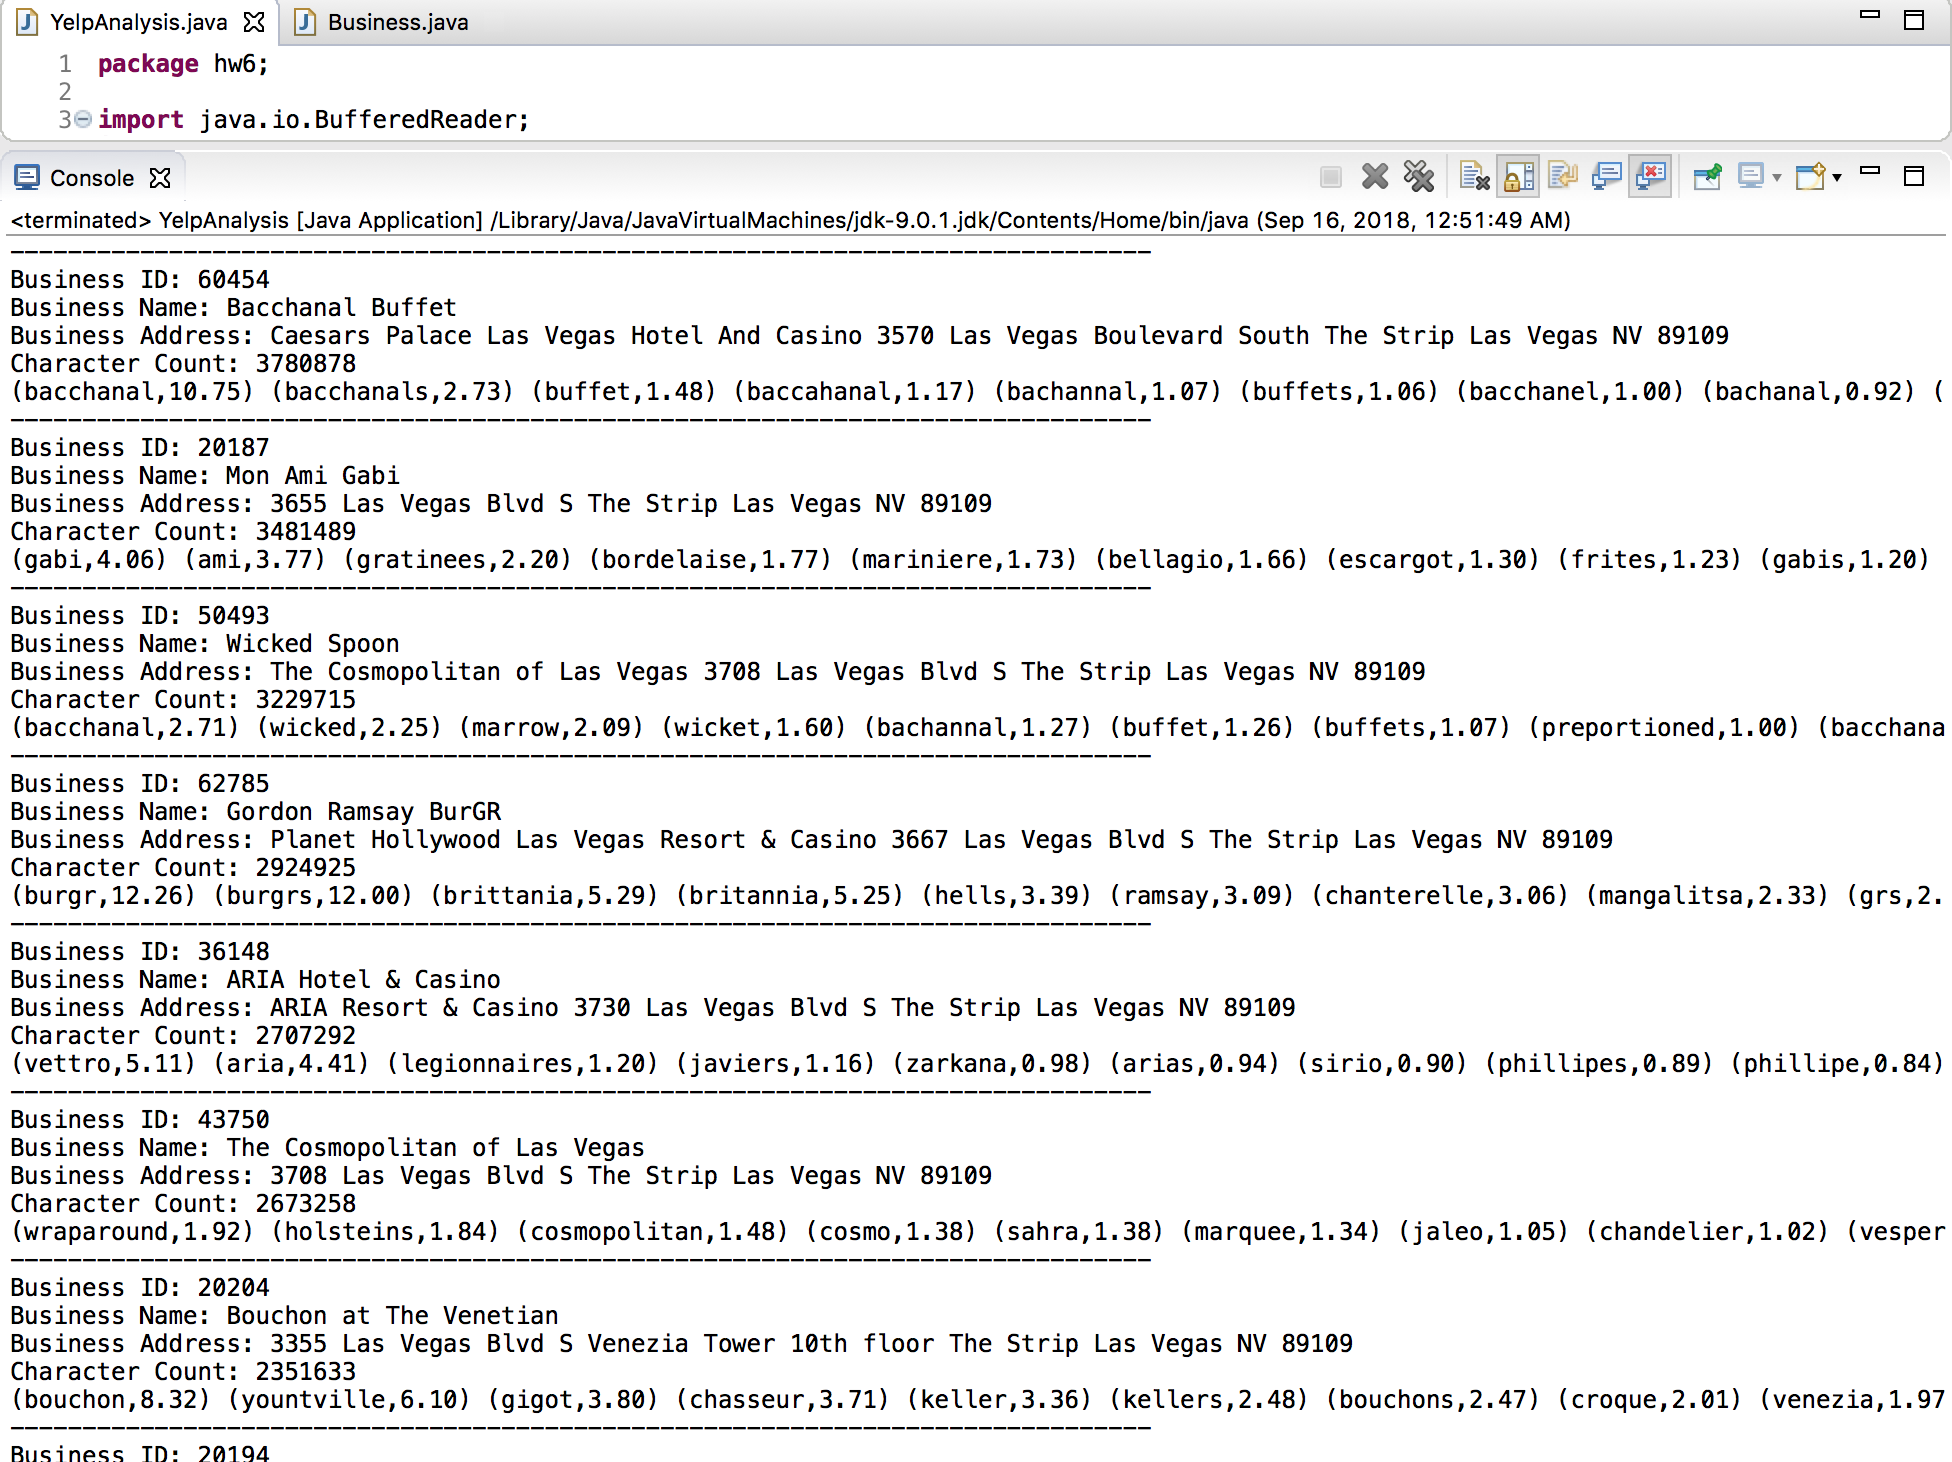The height and width of the screenshot is (1462, 1952).
Task: Click the Bacchanal Buffet address line (Caesars Palace)
Action: [x=870, y=335]
